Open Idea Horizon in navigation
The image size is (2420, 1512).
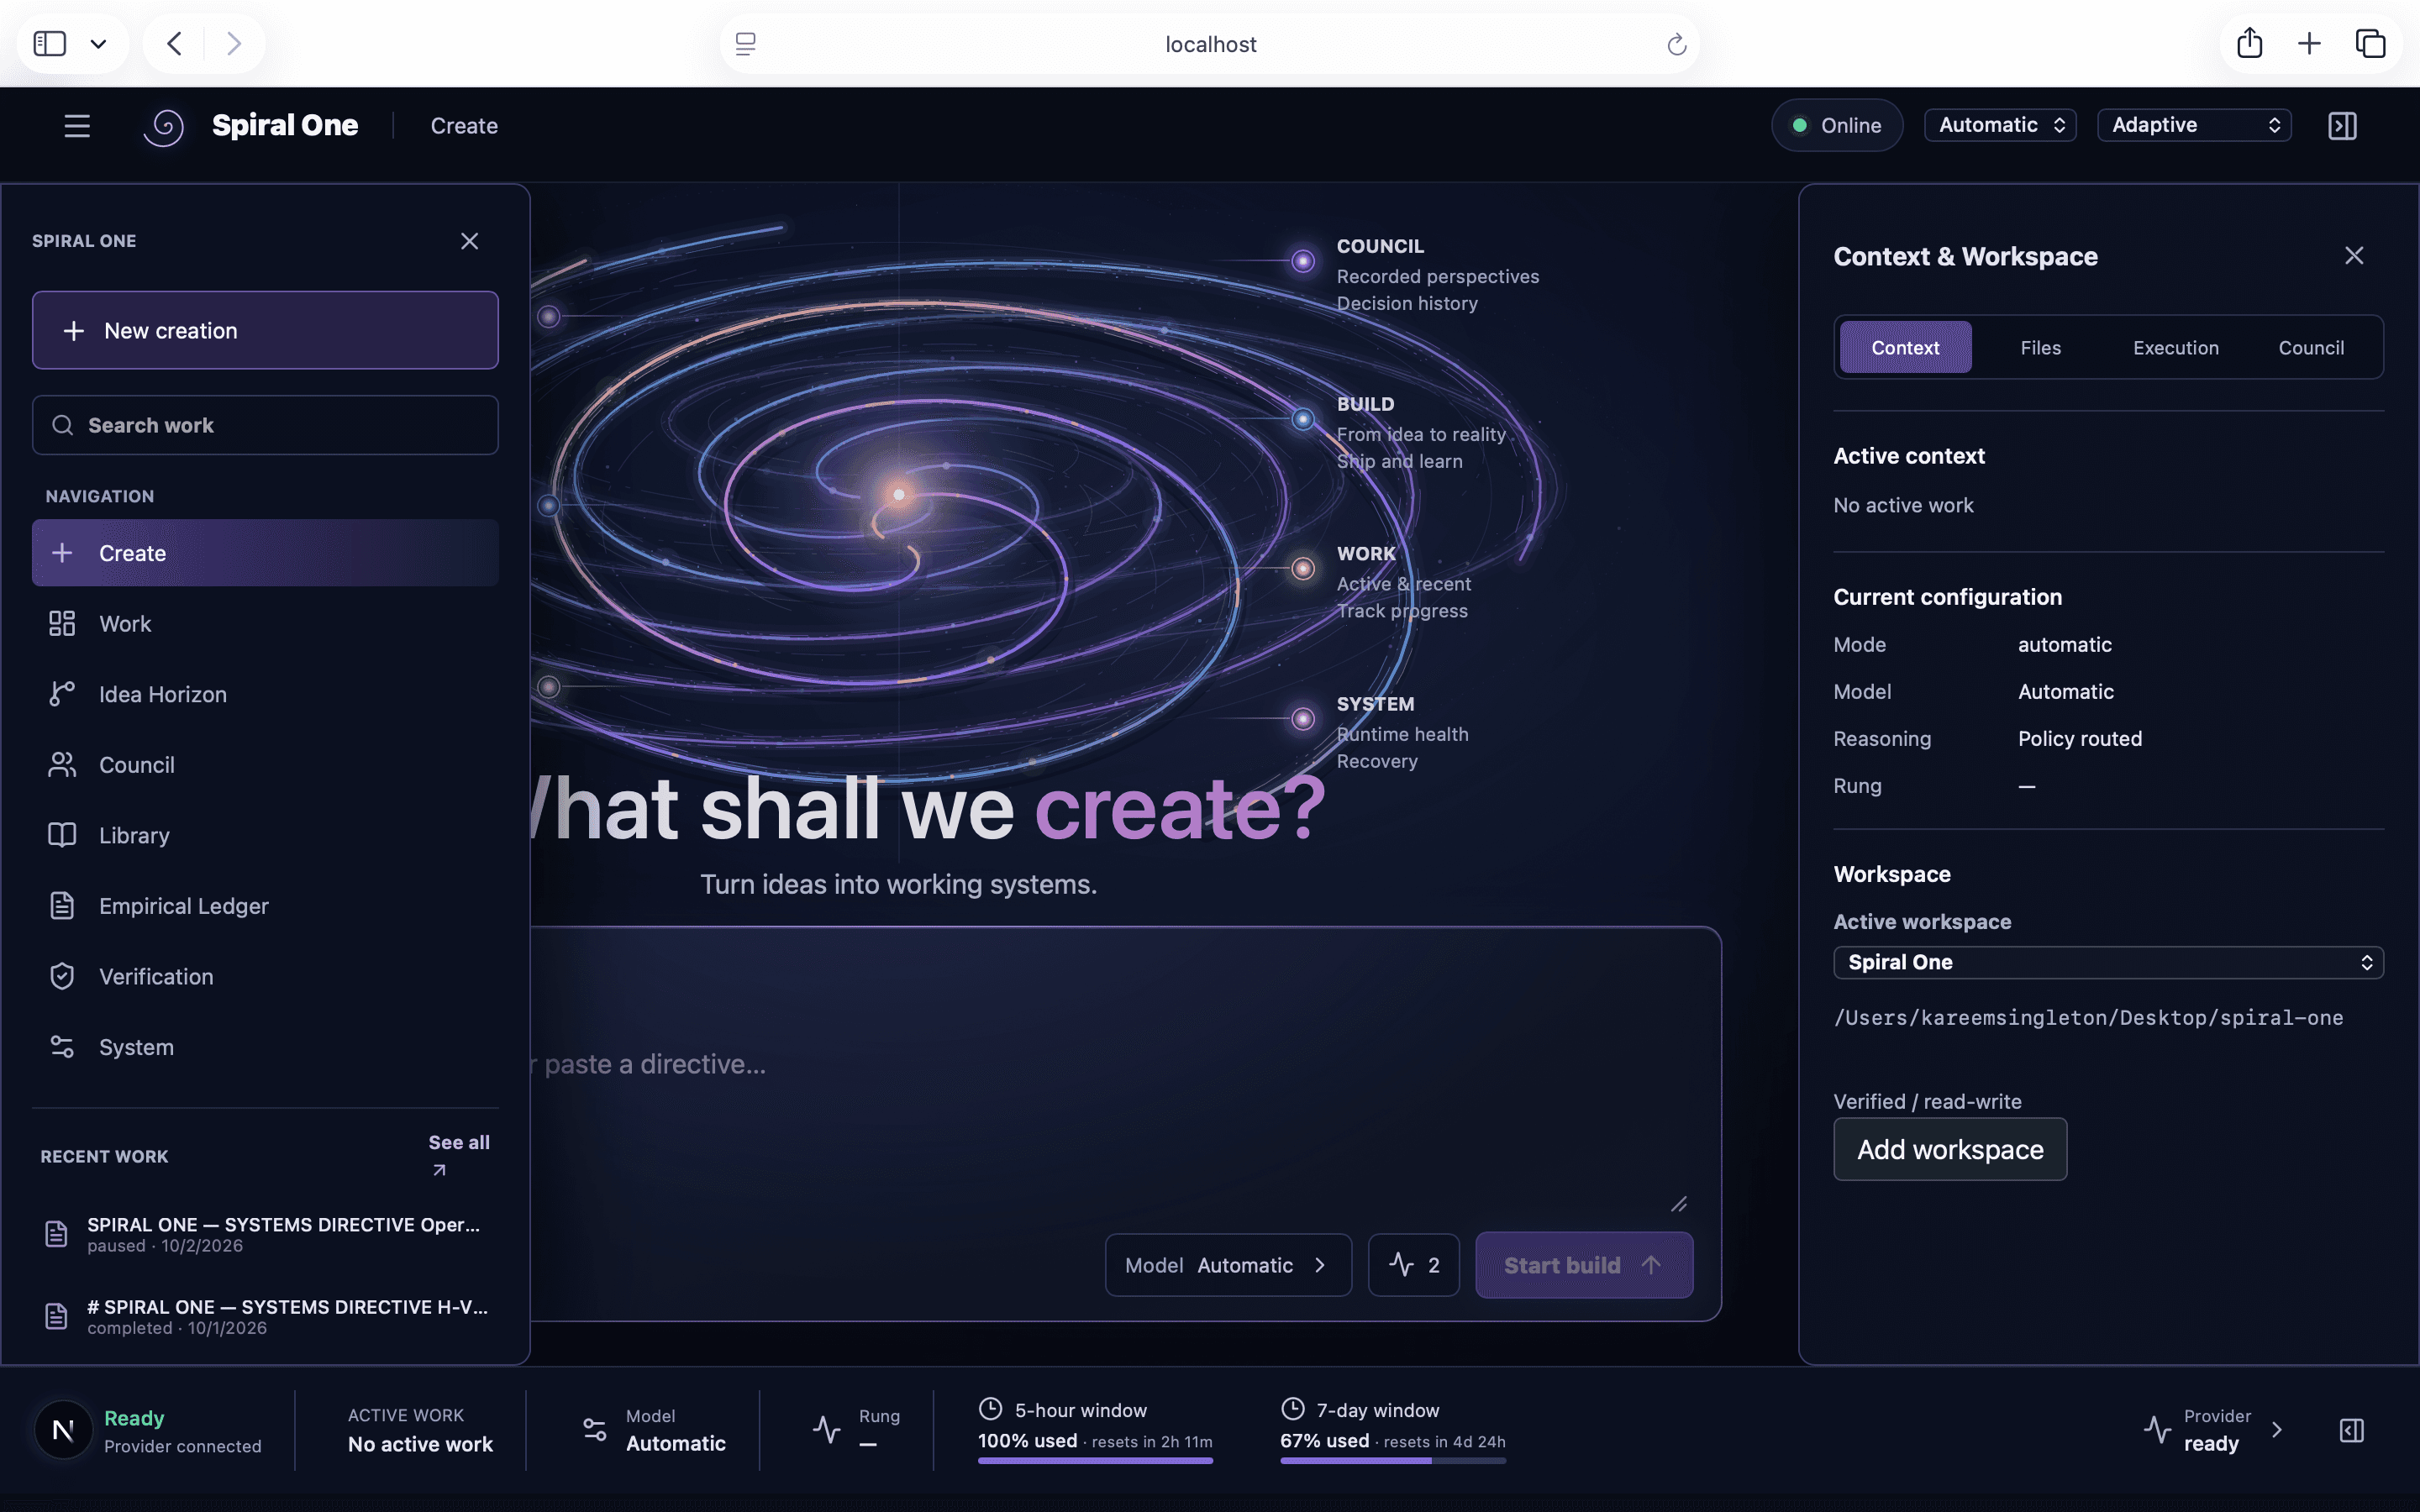point(265,694)
